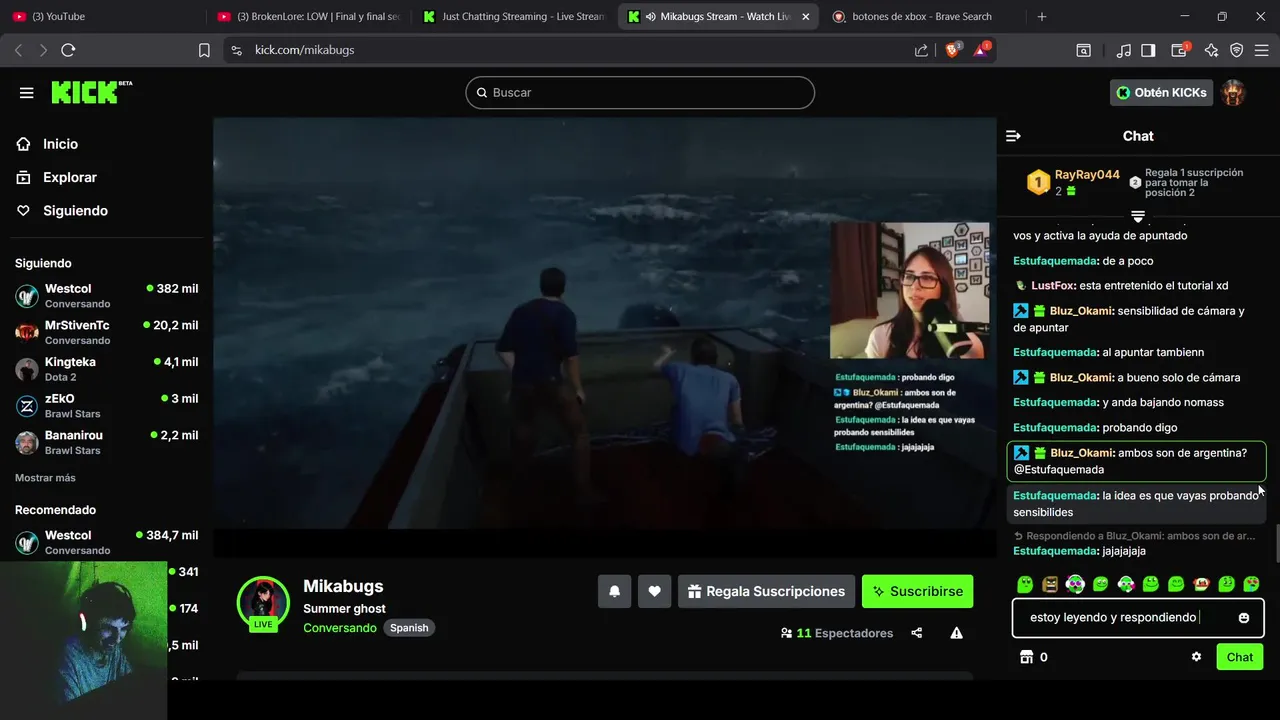
Task: Open zEkO channel in sidebar
Action: point(106,406)
